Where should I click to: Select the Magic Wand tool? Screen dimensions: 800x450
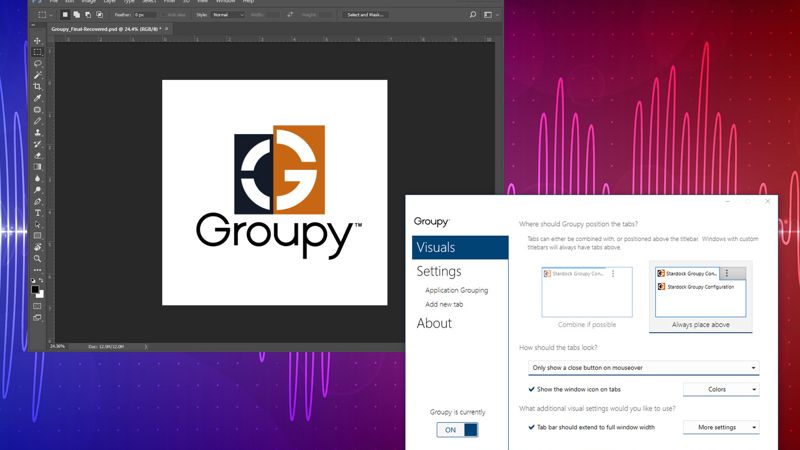(x=37, y=75)
